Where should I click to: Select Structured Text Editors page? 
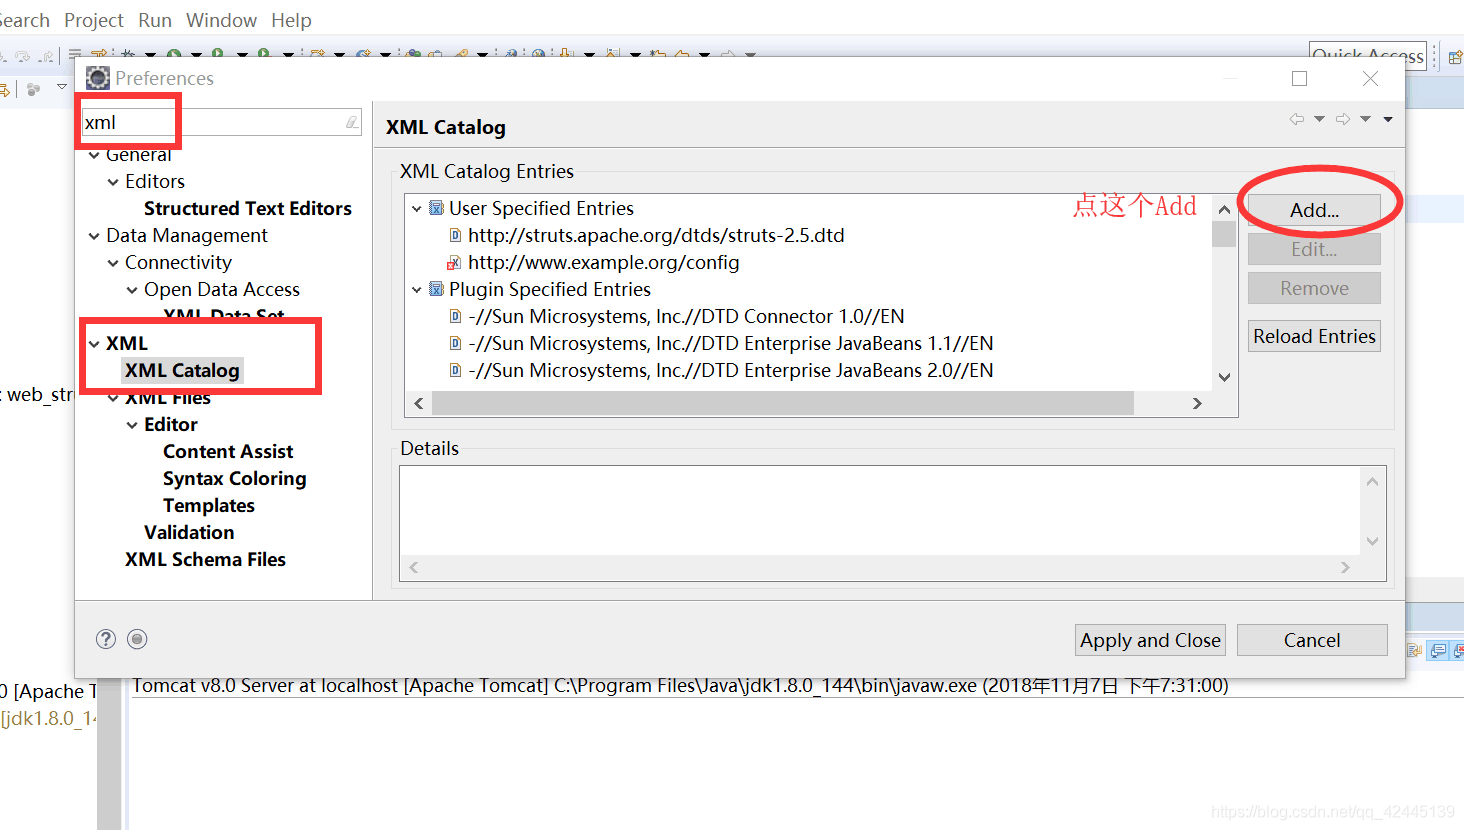[x=248, y=208]
